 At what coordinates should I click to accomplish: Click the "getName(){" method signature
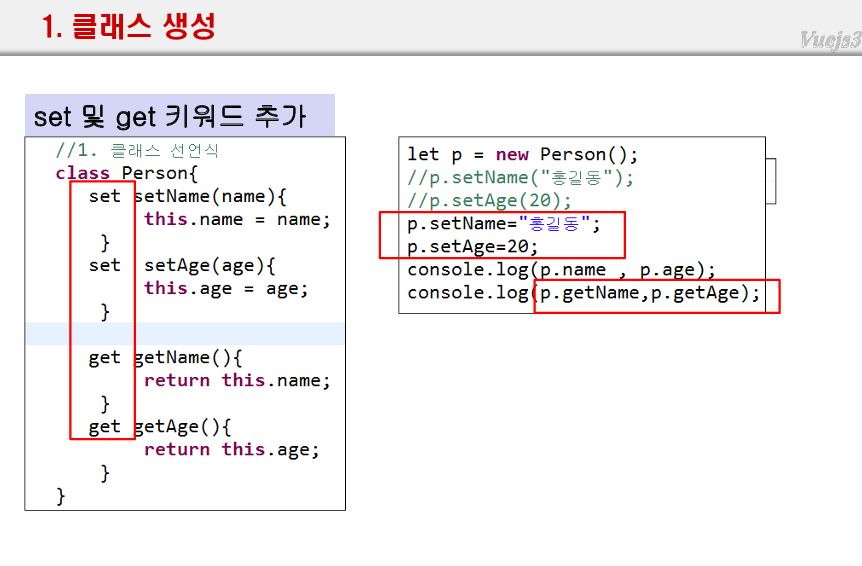[x=187, y=358]
